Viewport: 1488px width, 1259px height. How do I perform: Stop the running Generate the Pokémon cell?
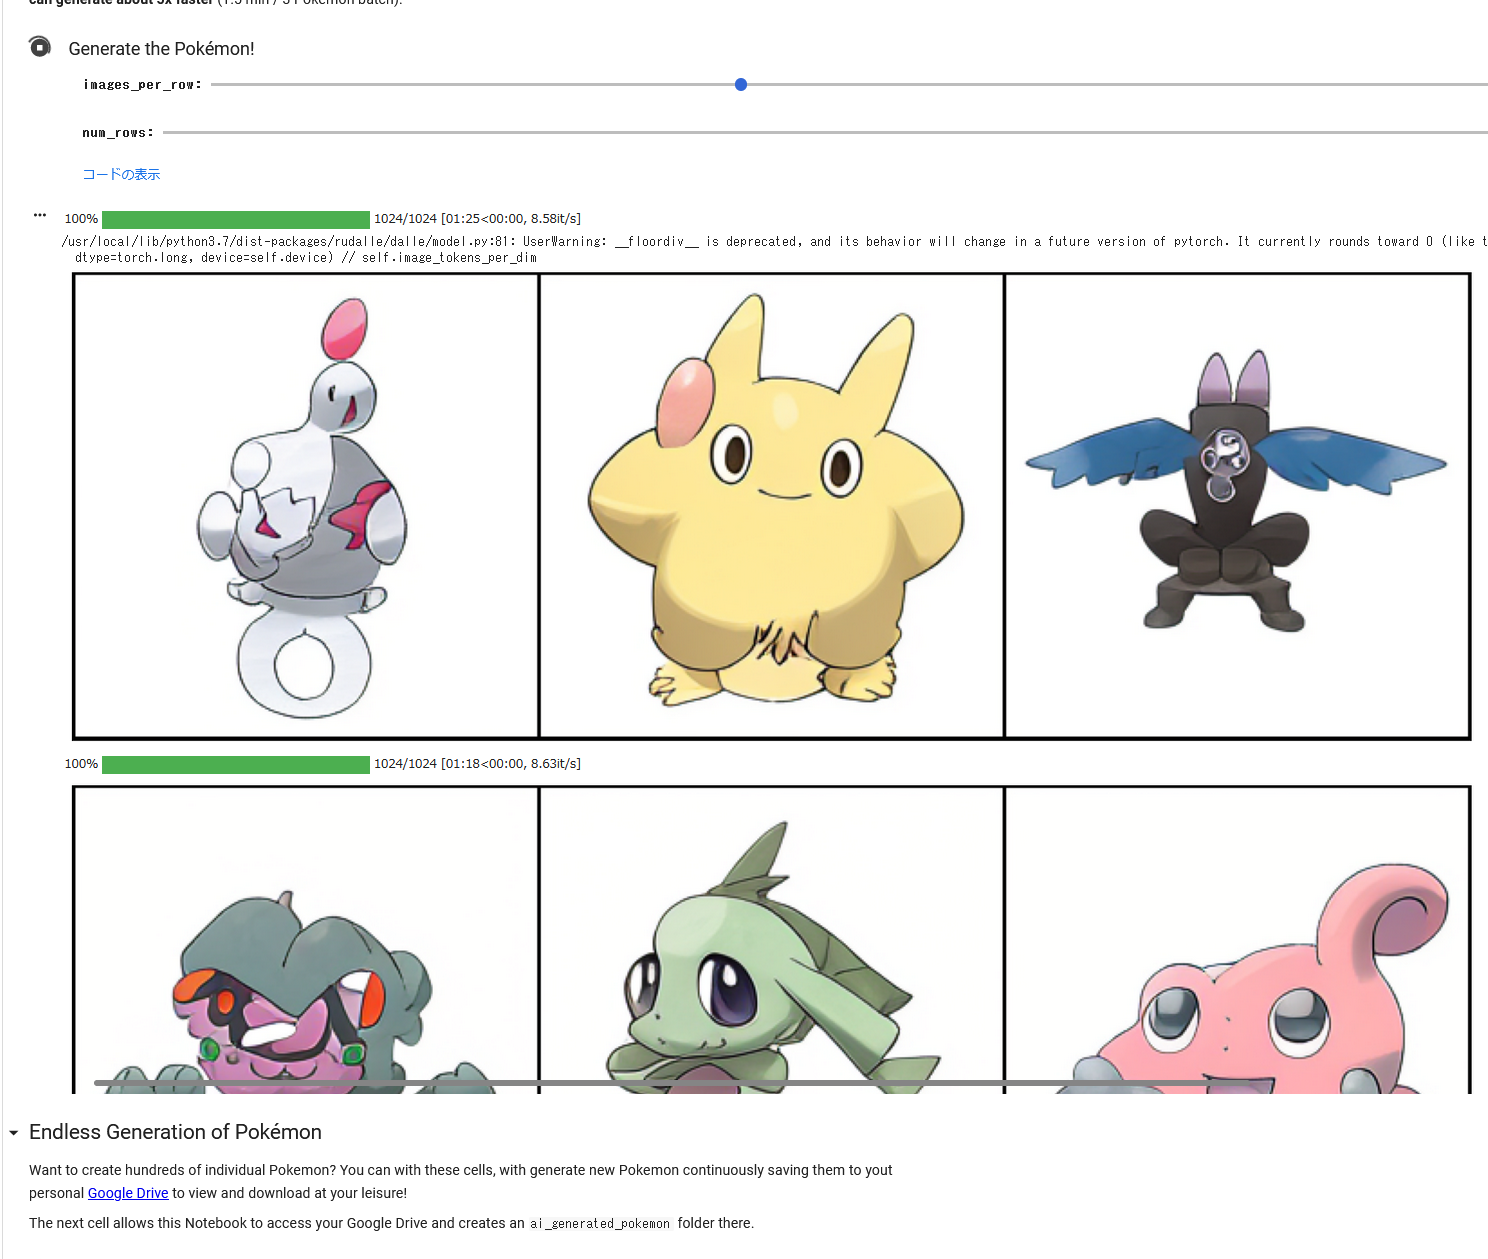40,47
